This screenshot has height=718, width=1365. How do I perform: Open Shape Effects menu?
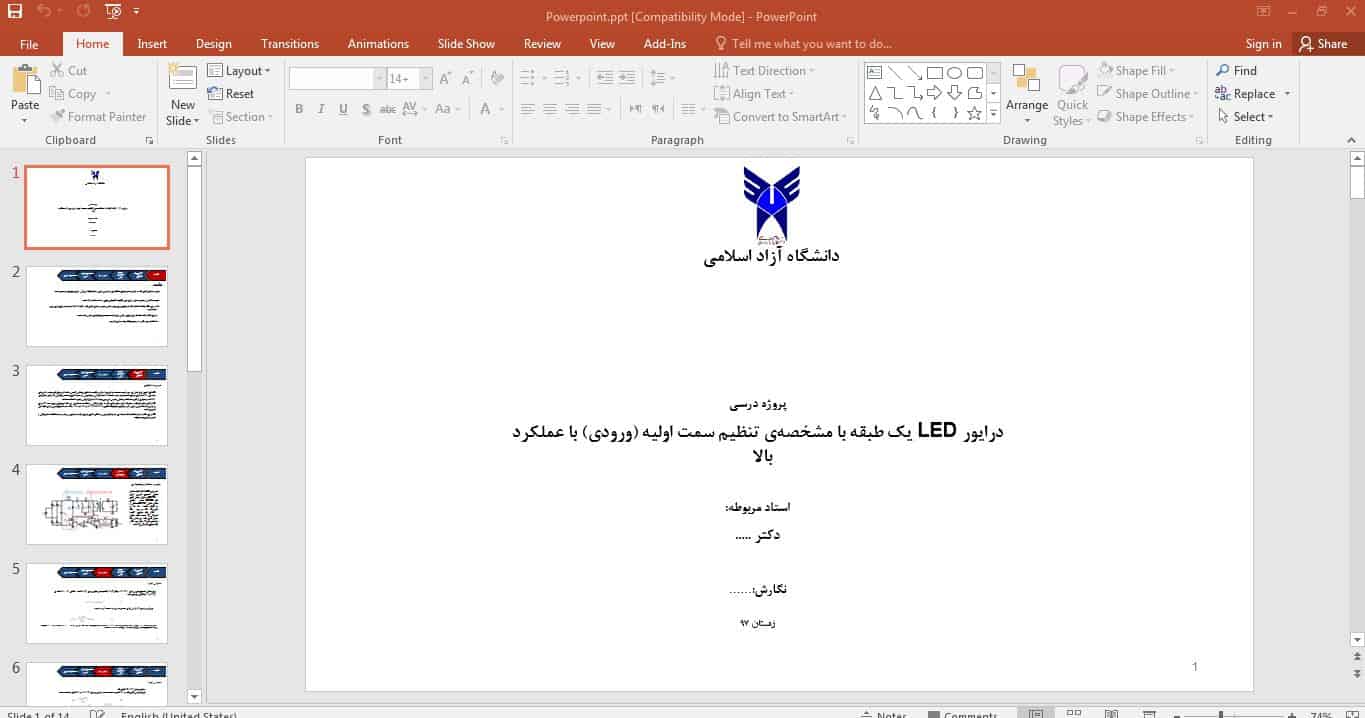[x=1146, y=117]
